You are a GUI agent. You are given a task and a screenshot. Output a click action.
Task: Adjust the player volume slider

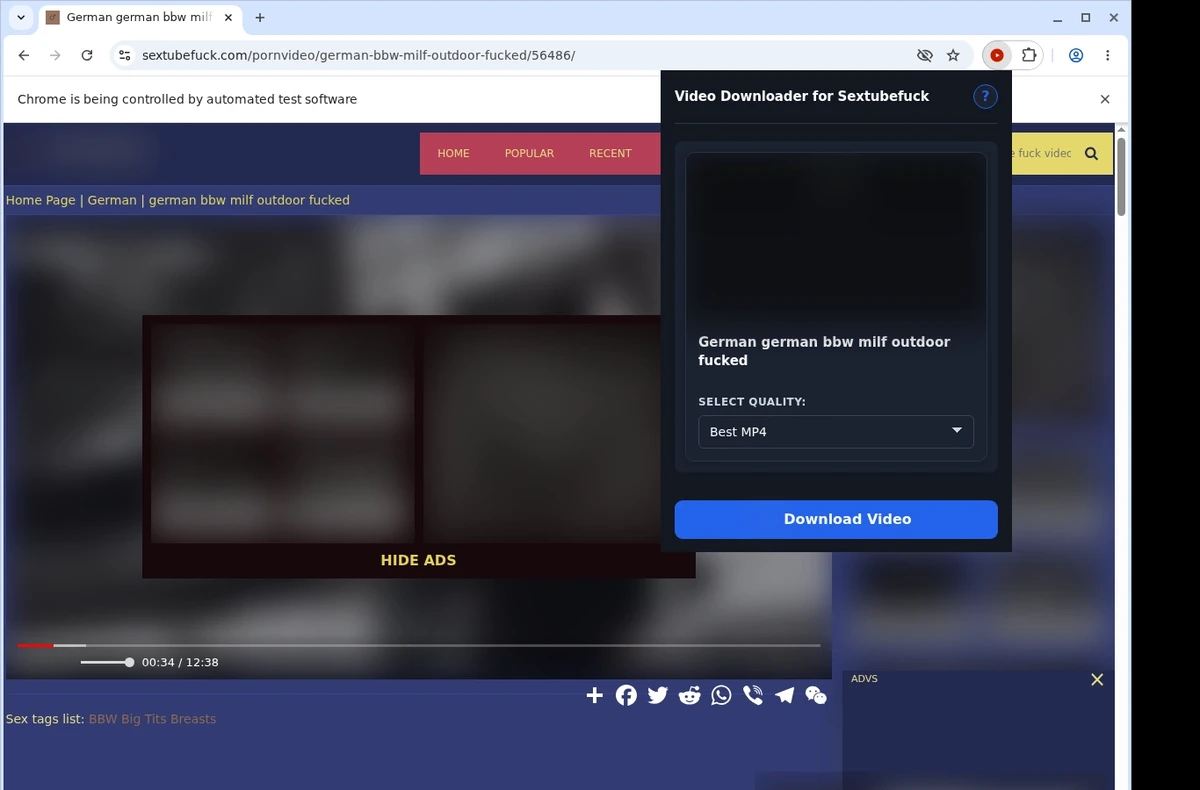tap(107, 662)
